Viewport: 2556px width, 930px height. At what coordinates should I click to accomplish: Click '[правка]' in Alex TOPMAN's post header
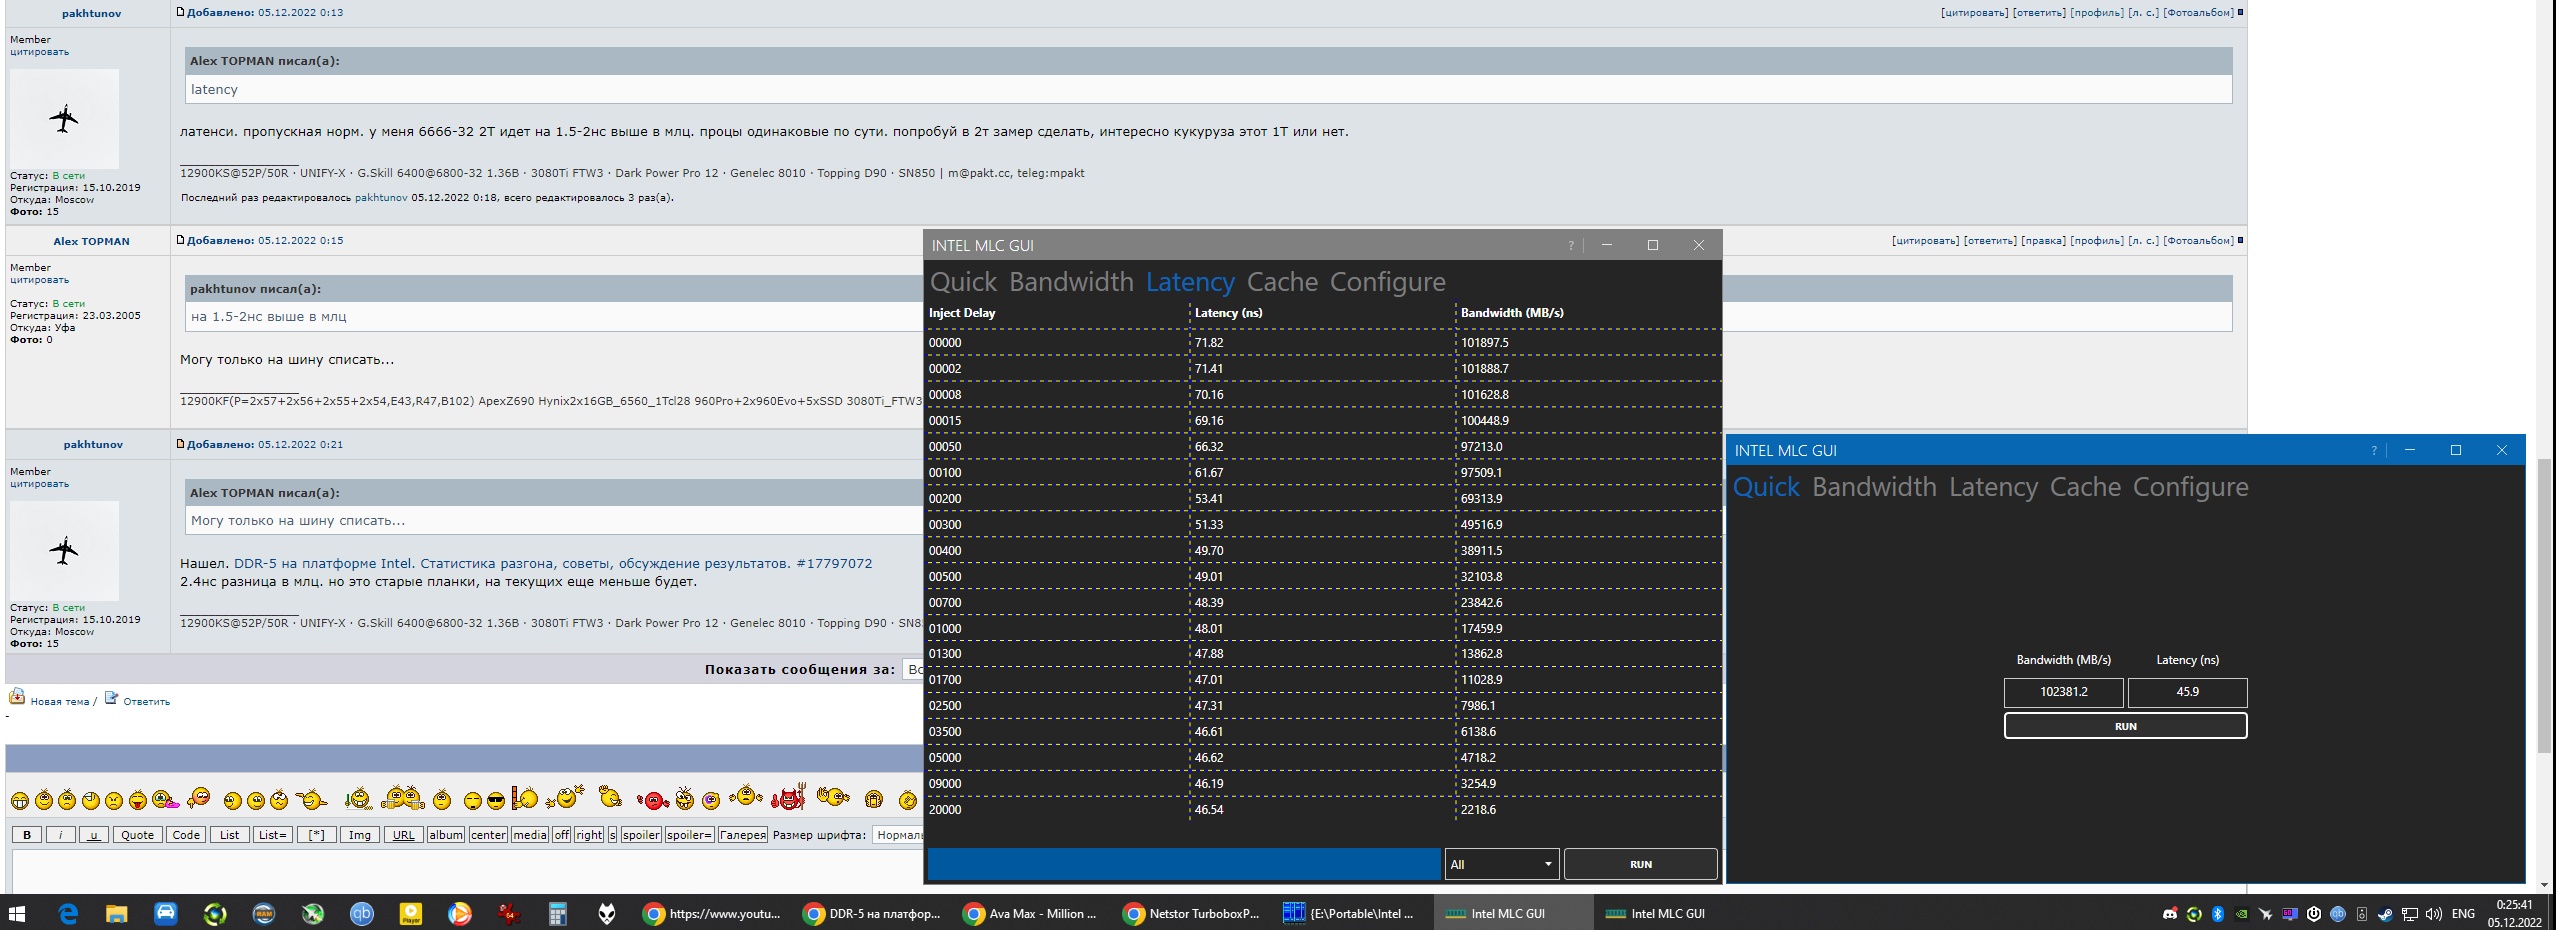(2043, 241)
